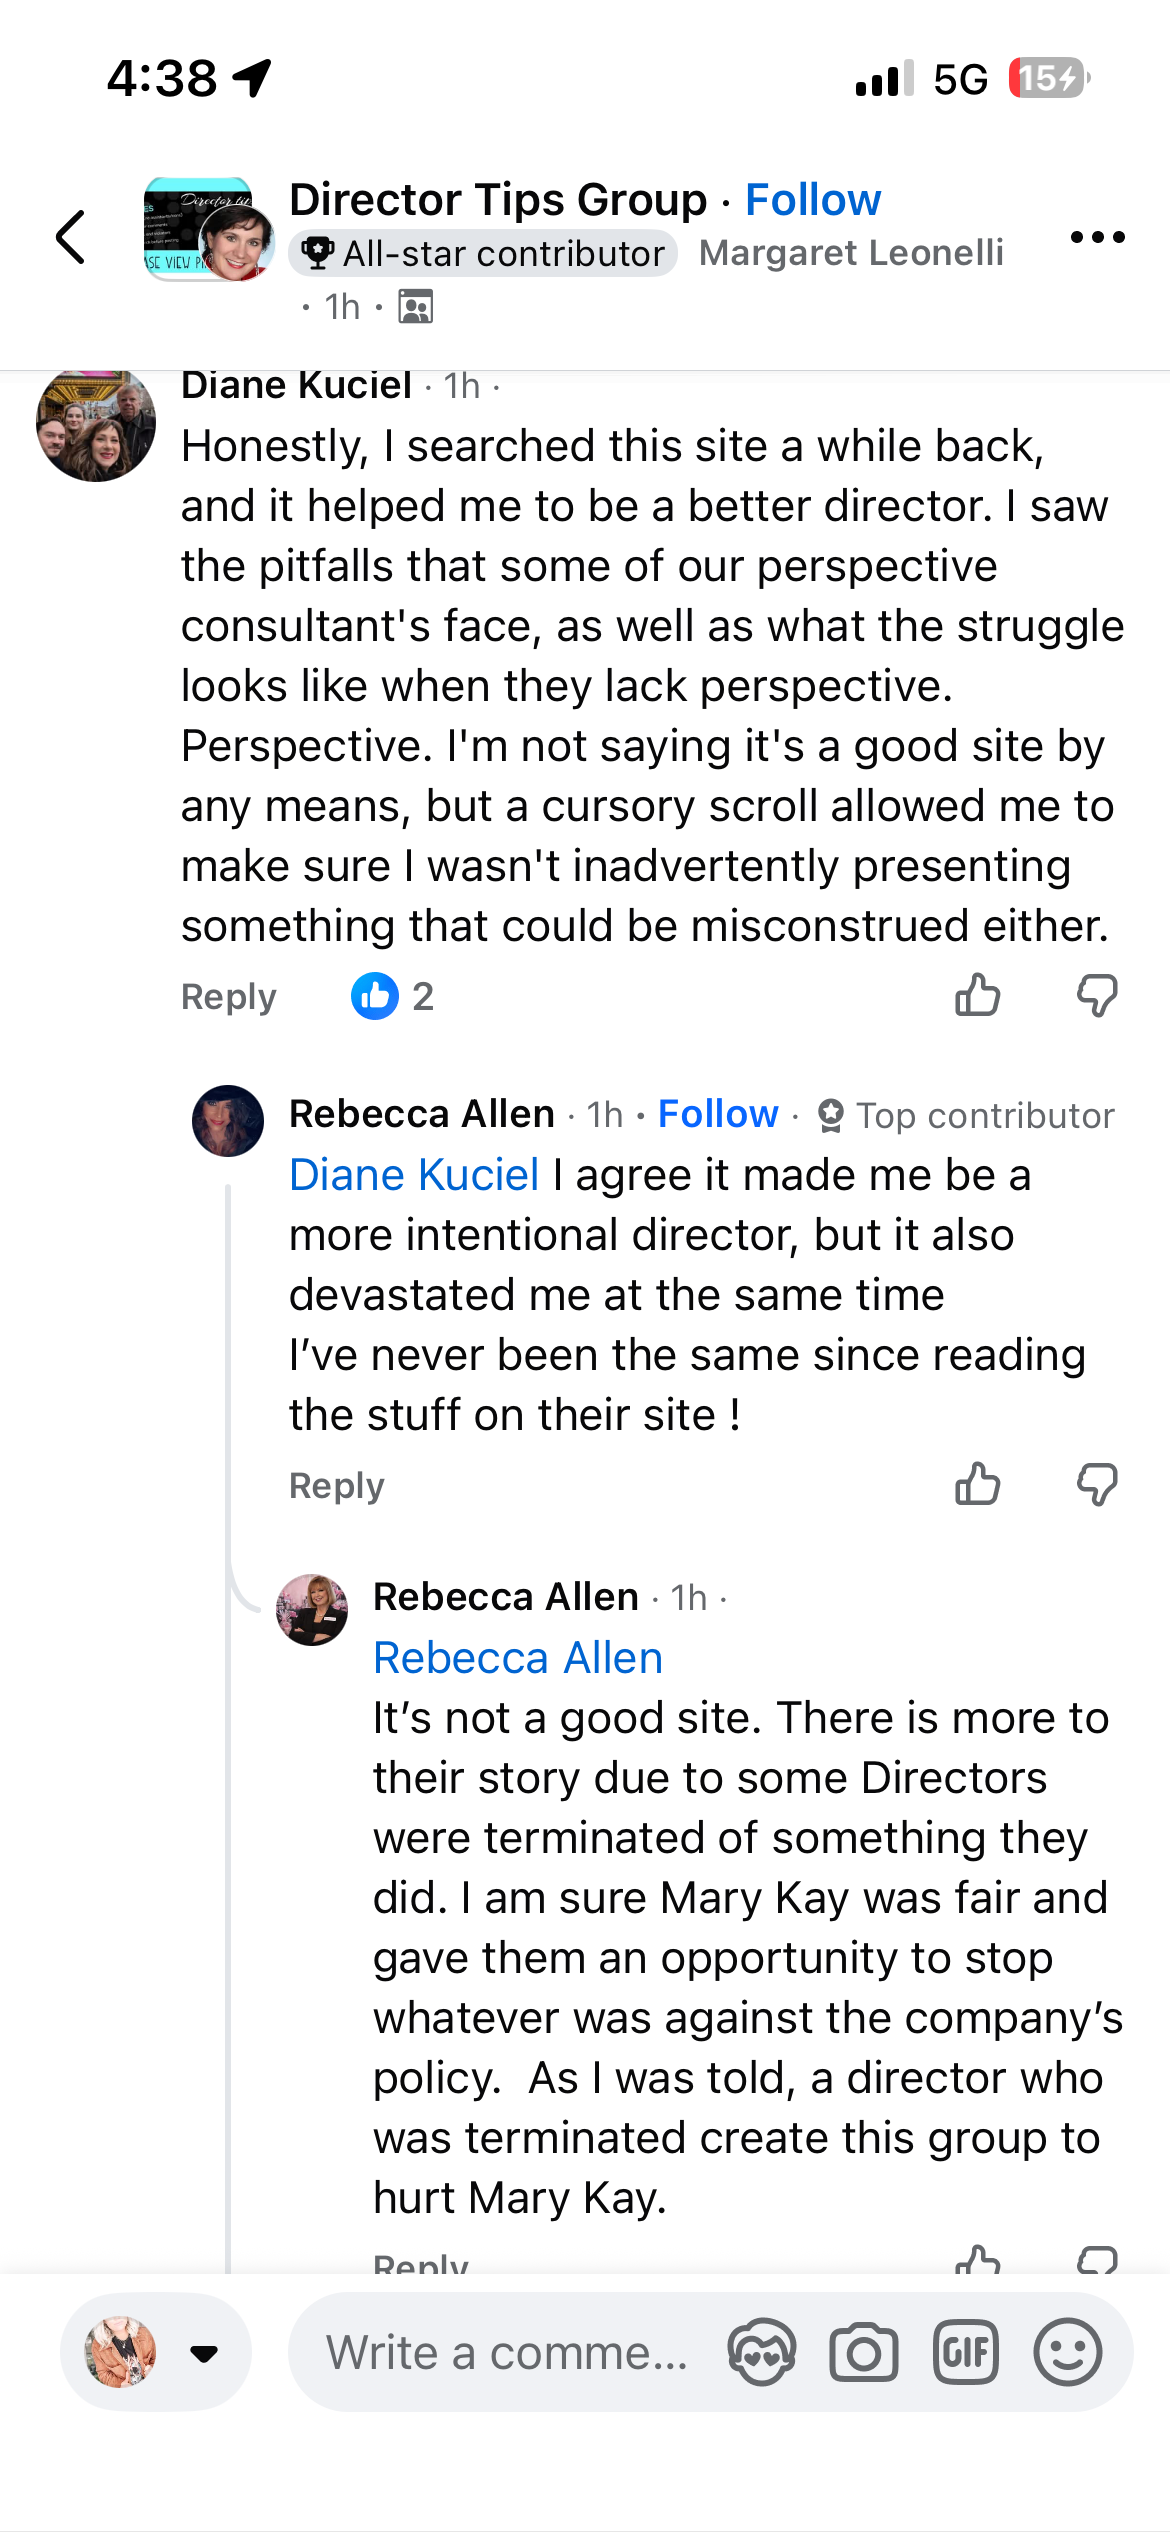Tap the camera icon to attach photo
Screen dimensions: 1170x2532
(x=863, y=2353)
